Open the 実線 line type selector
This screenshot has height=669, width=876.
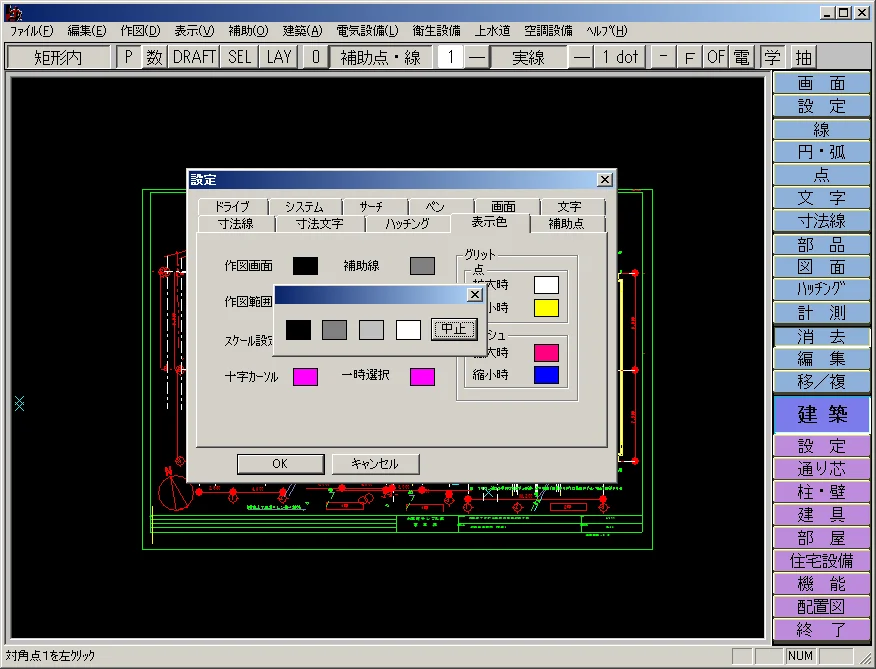528,57
